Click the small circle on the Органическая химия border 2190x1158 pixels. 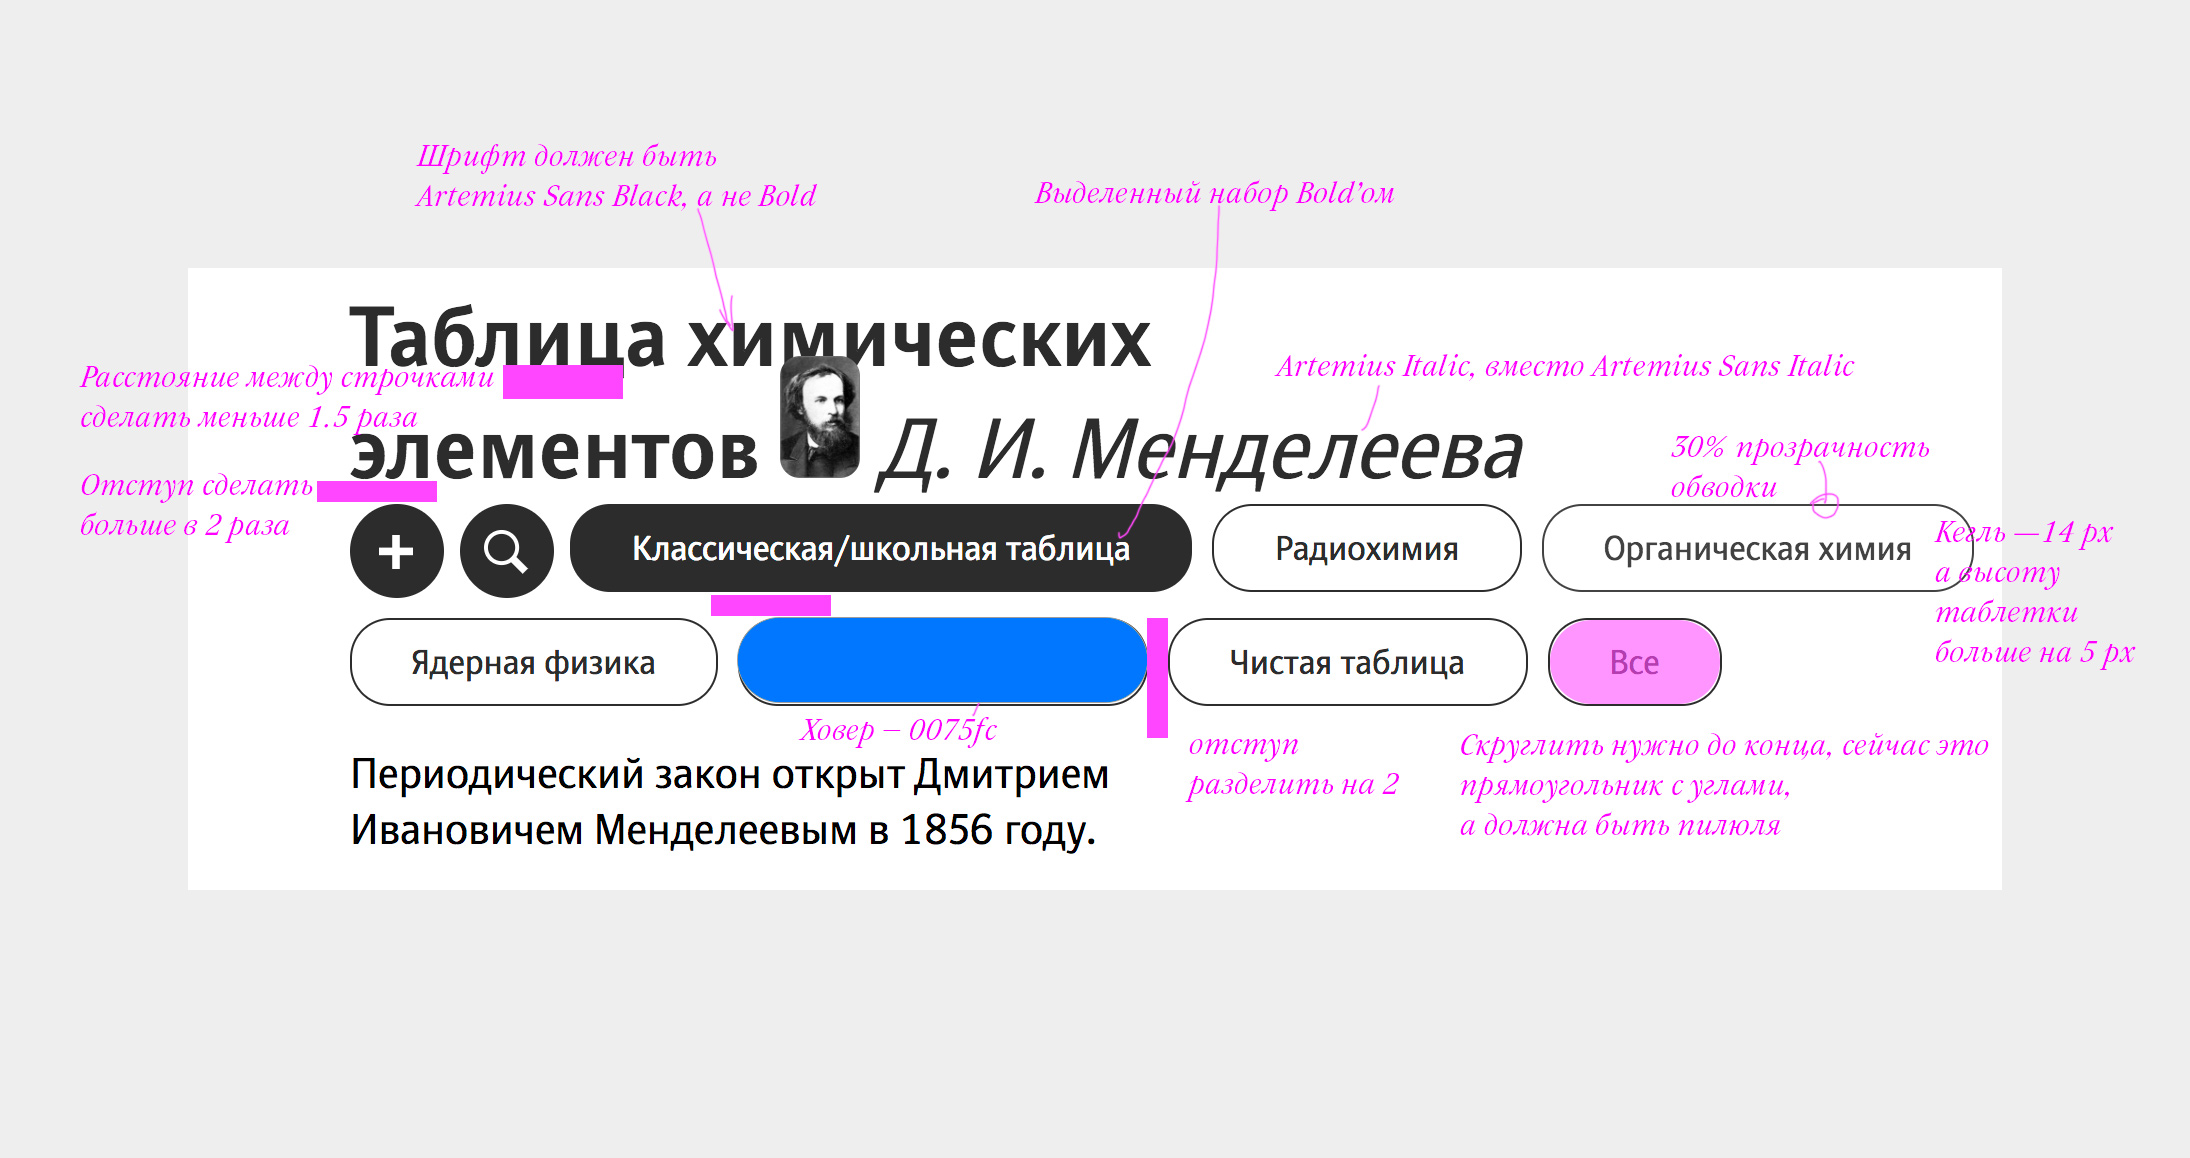(1825, 506)
